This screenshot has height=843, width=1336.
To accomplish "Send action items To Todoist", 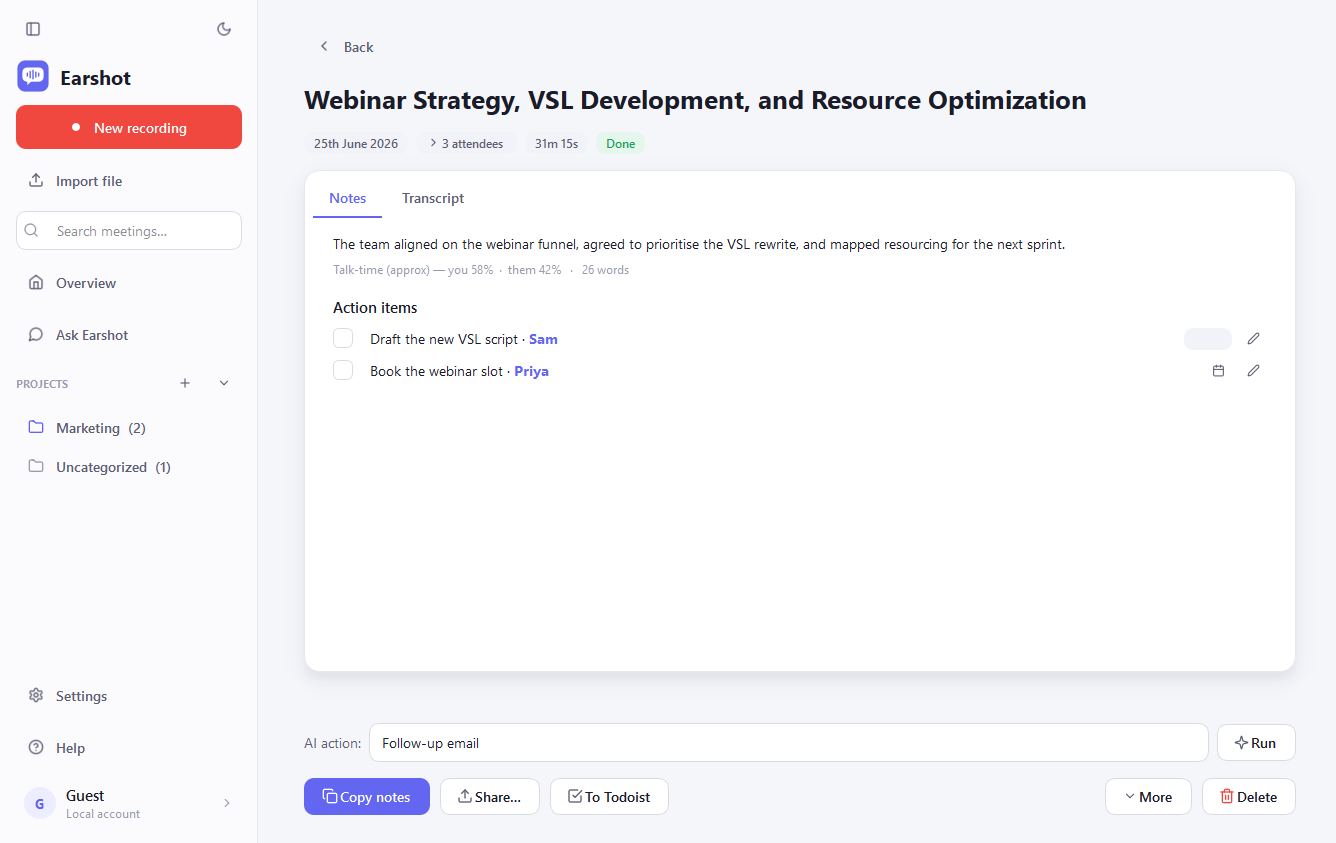I will click(x=609, y=797).
